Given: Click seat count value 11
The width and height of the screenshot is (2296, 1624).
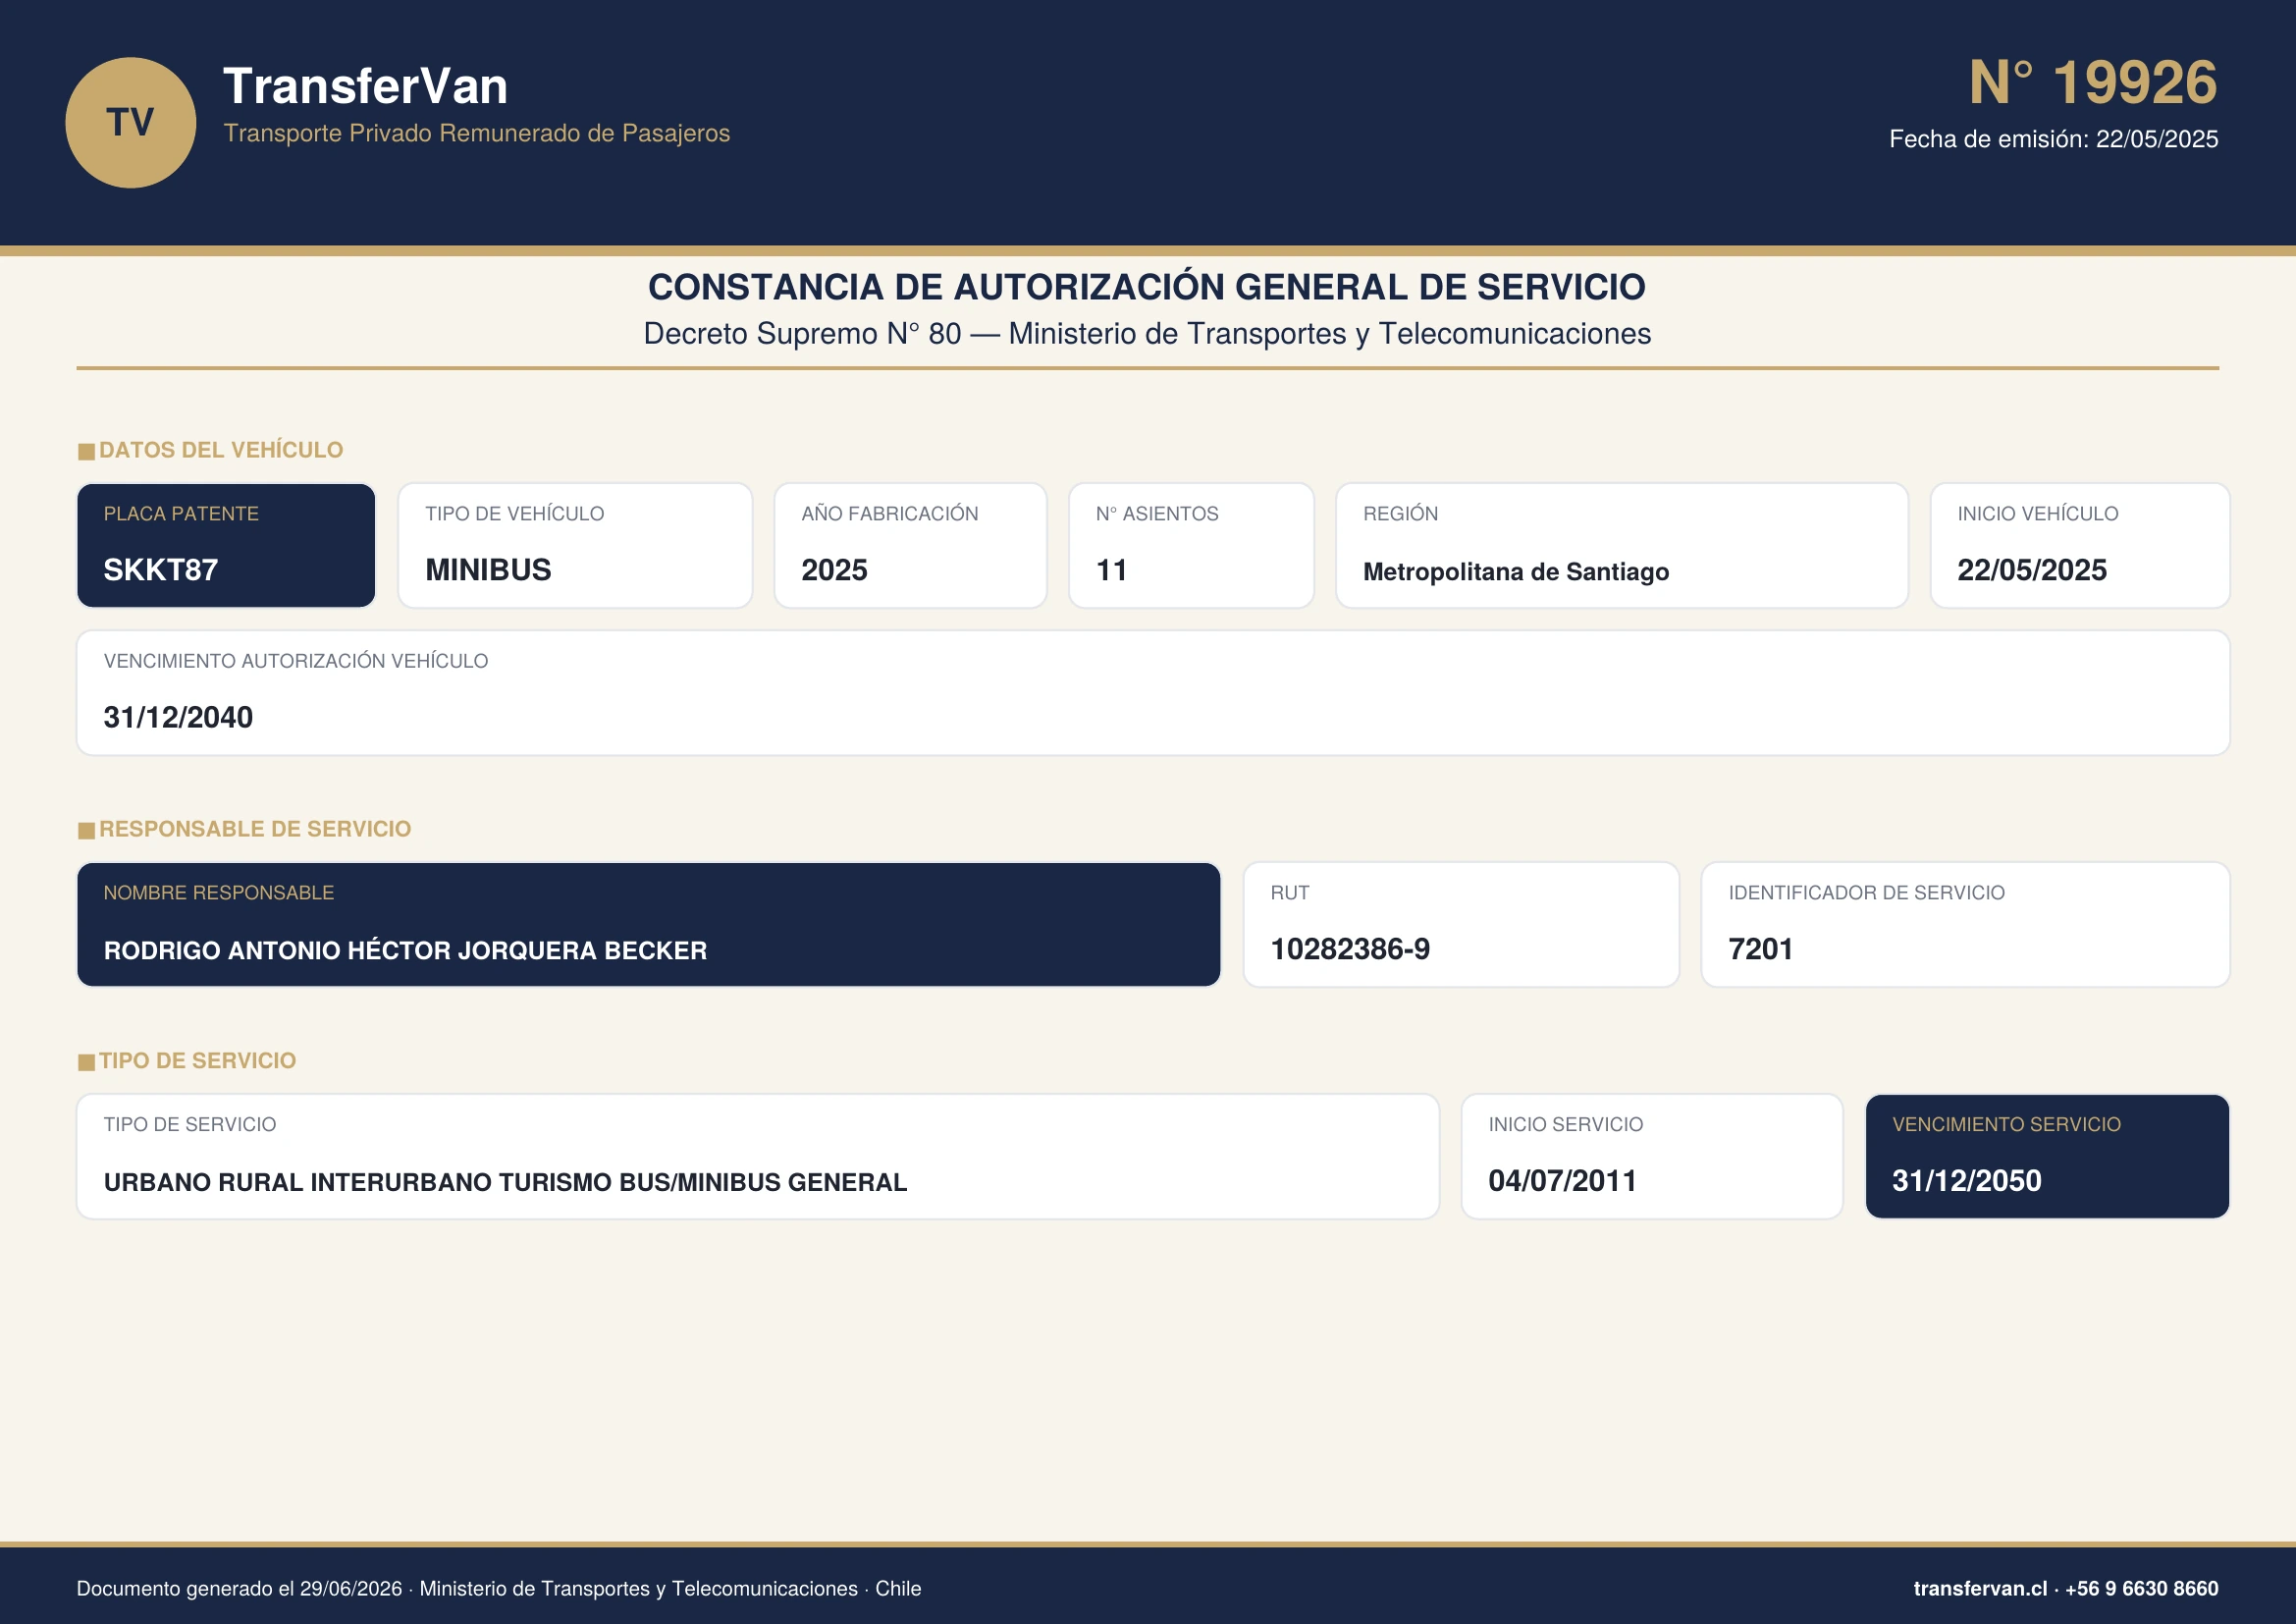Looking at the screenshot, I should click(1111, 570).
